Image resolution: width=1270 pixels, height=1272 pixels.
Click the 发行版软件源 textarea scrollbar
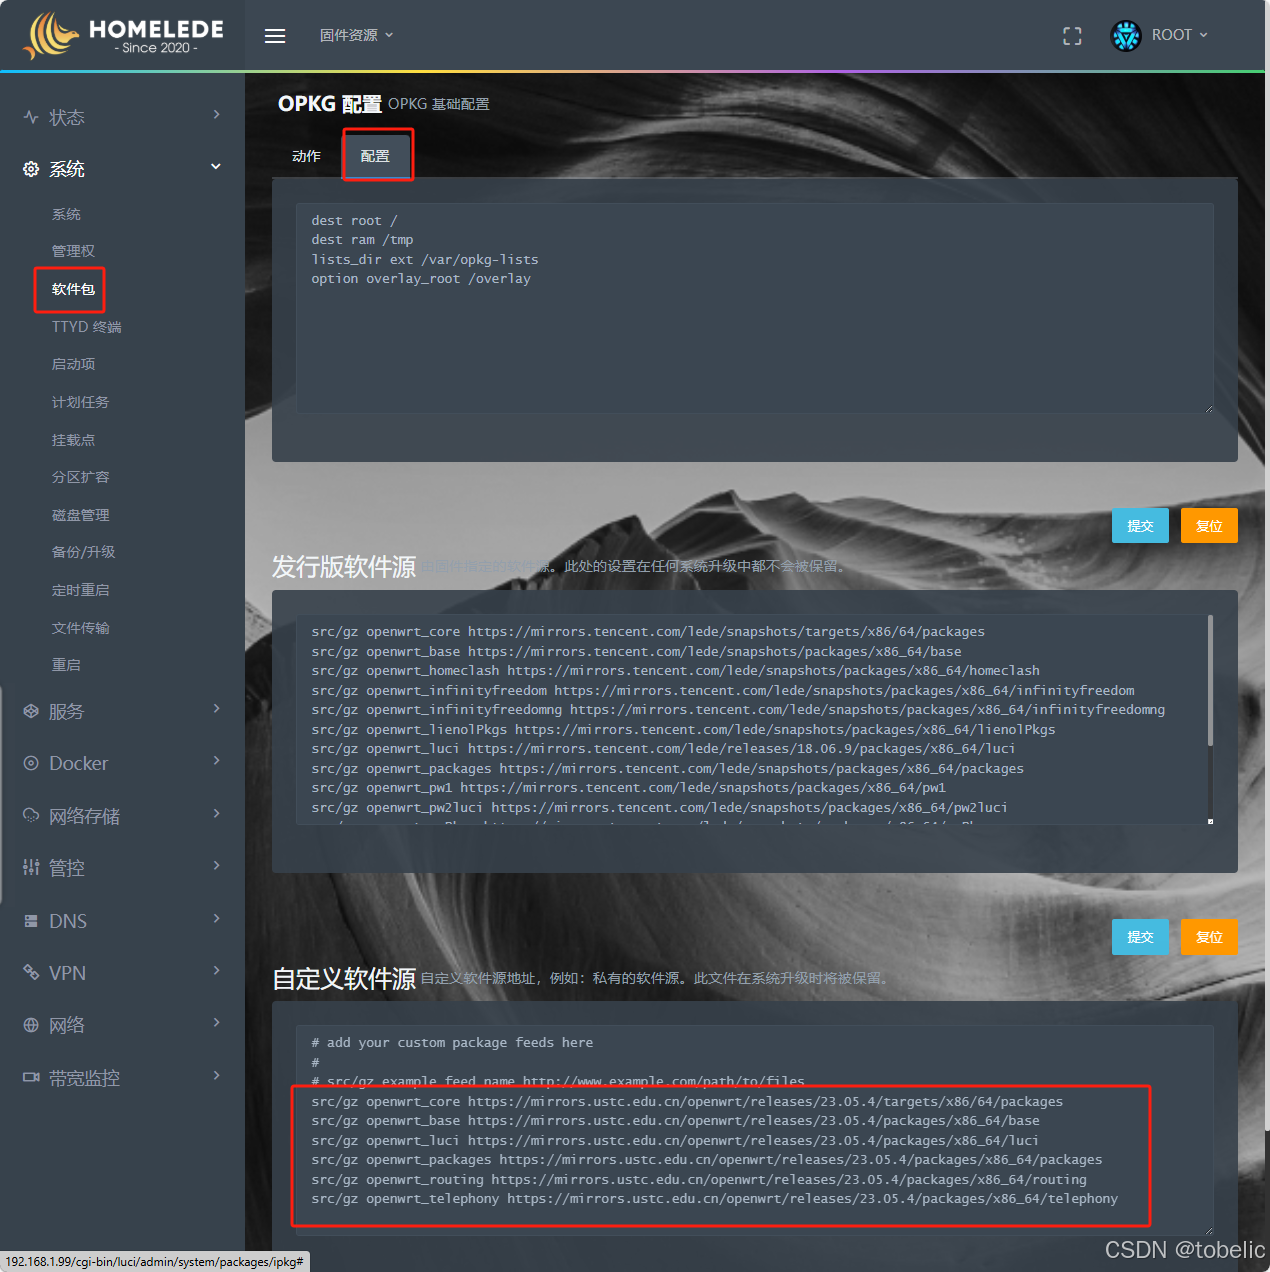tap(1210, 680)
